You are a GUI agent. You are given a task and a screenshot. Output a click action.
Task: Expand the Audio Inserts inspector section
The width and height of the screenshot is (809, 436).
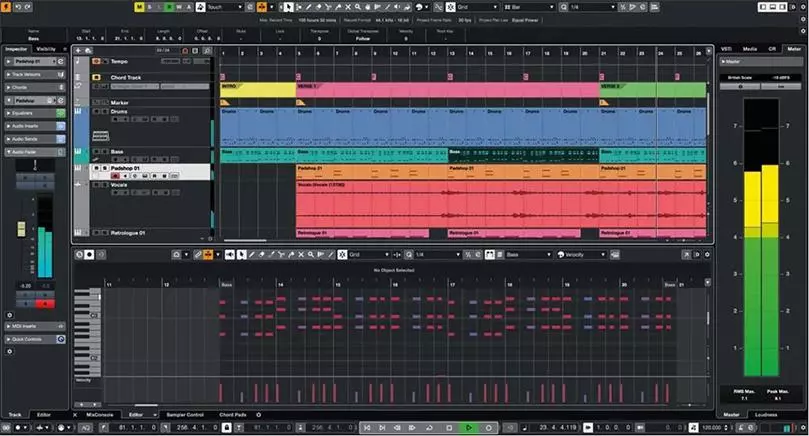pos(35,126)
